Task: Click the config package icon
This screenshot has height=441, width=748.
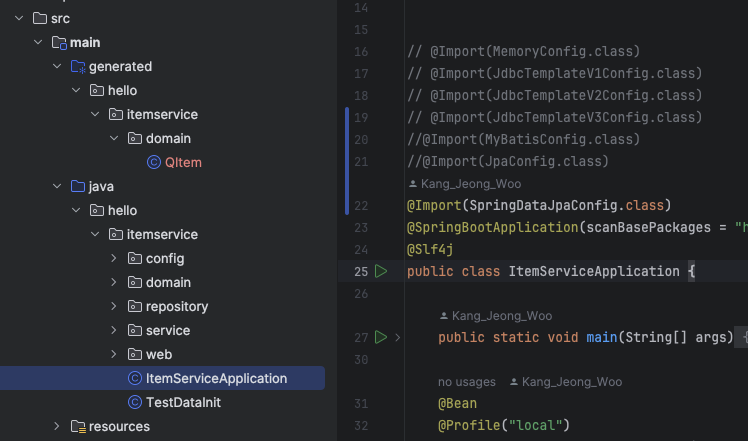Action: click(135, 258)
